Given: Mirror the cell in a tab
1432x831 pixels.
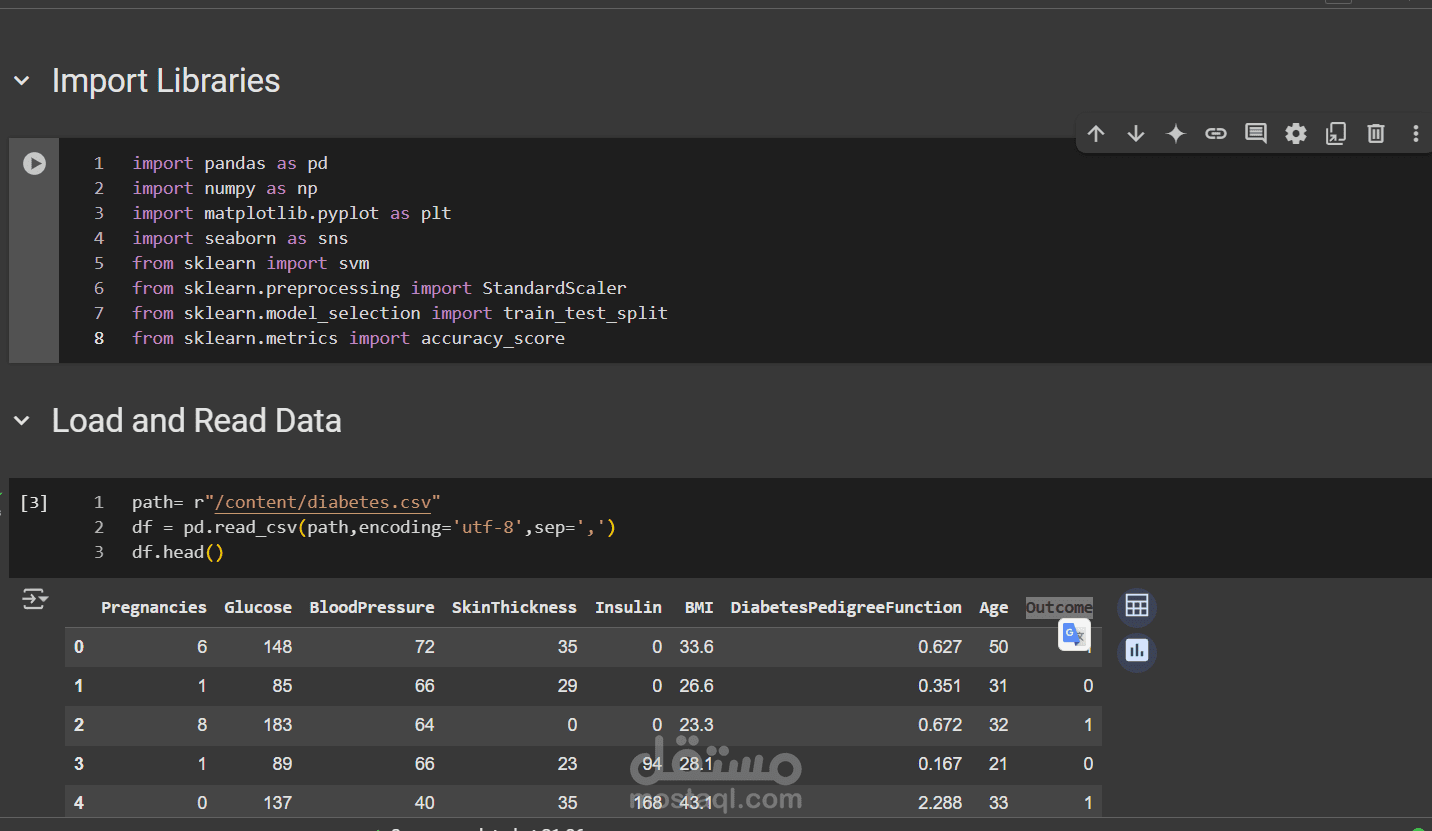Looking at the screenshot, I should point(1336,134).
